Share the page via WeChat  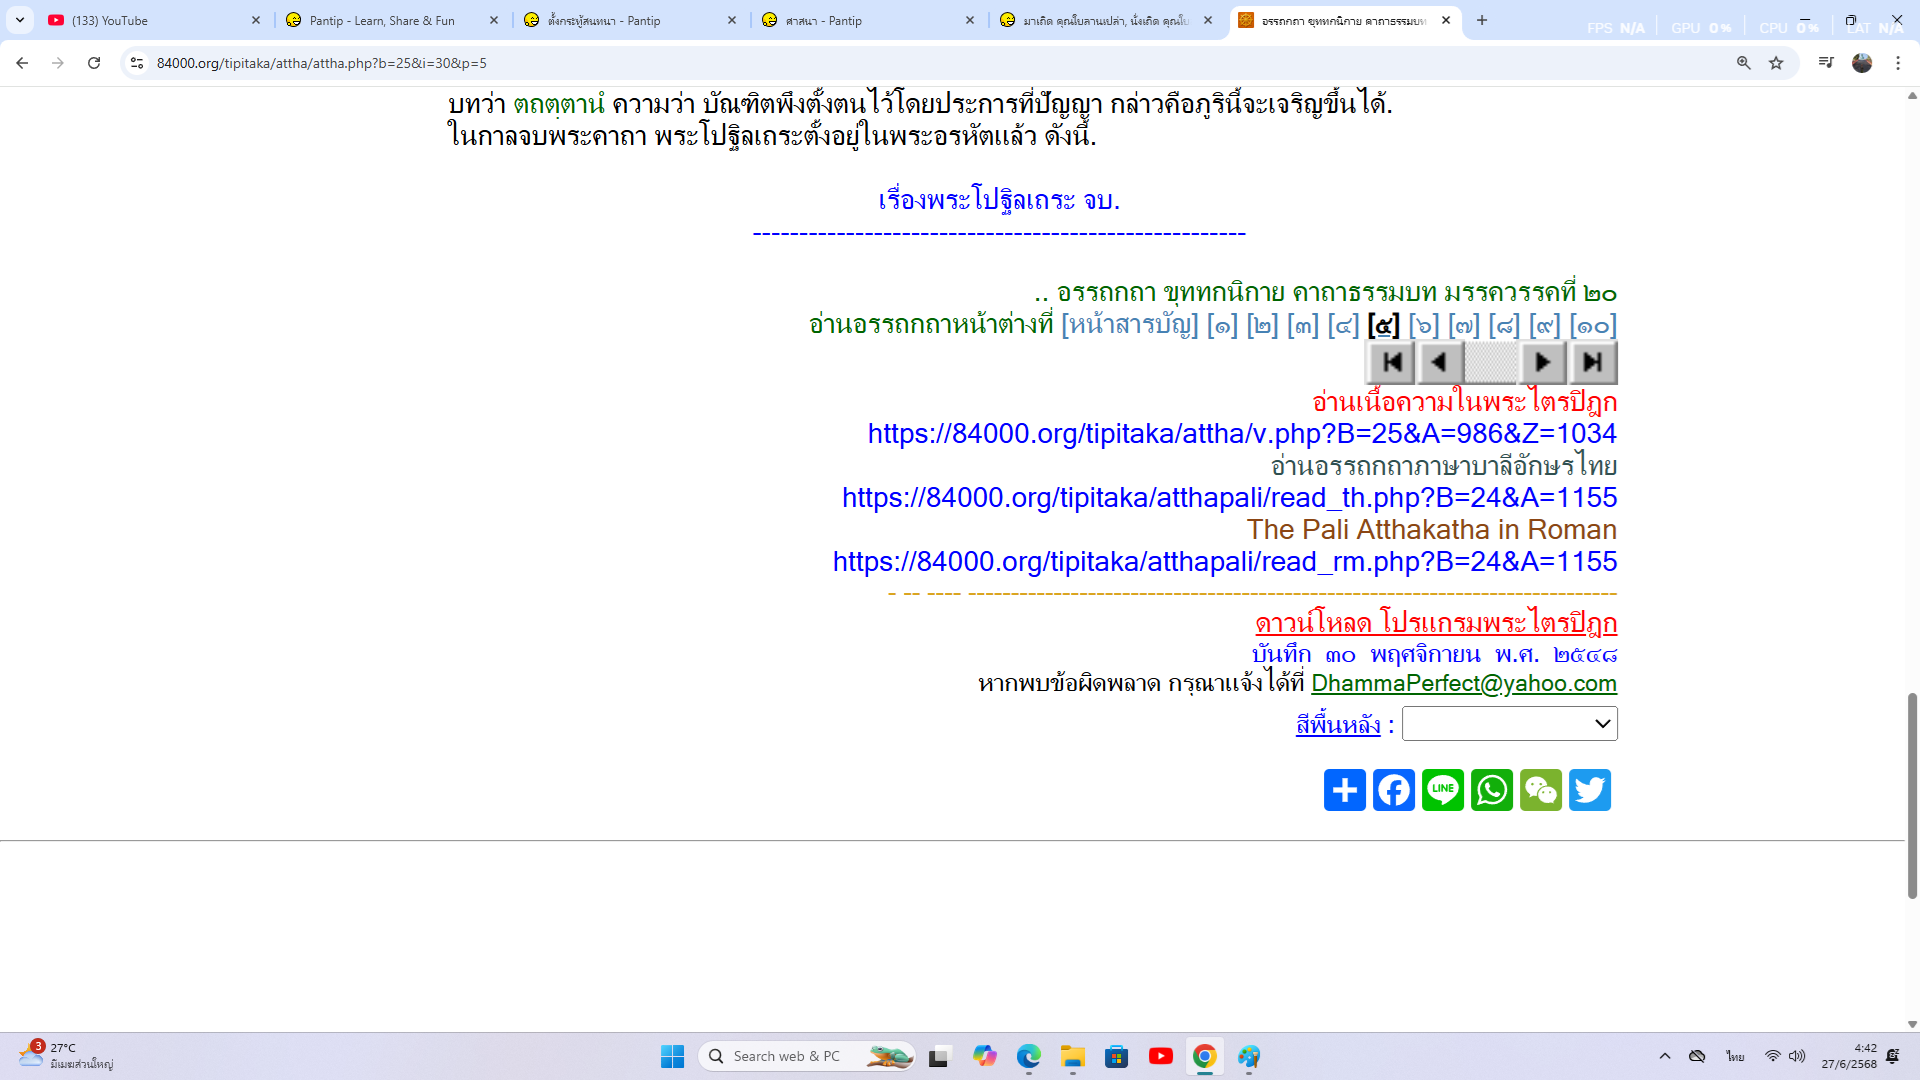(x=1541, y=790)
